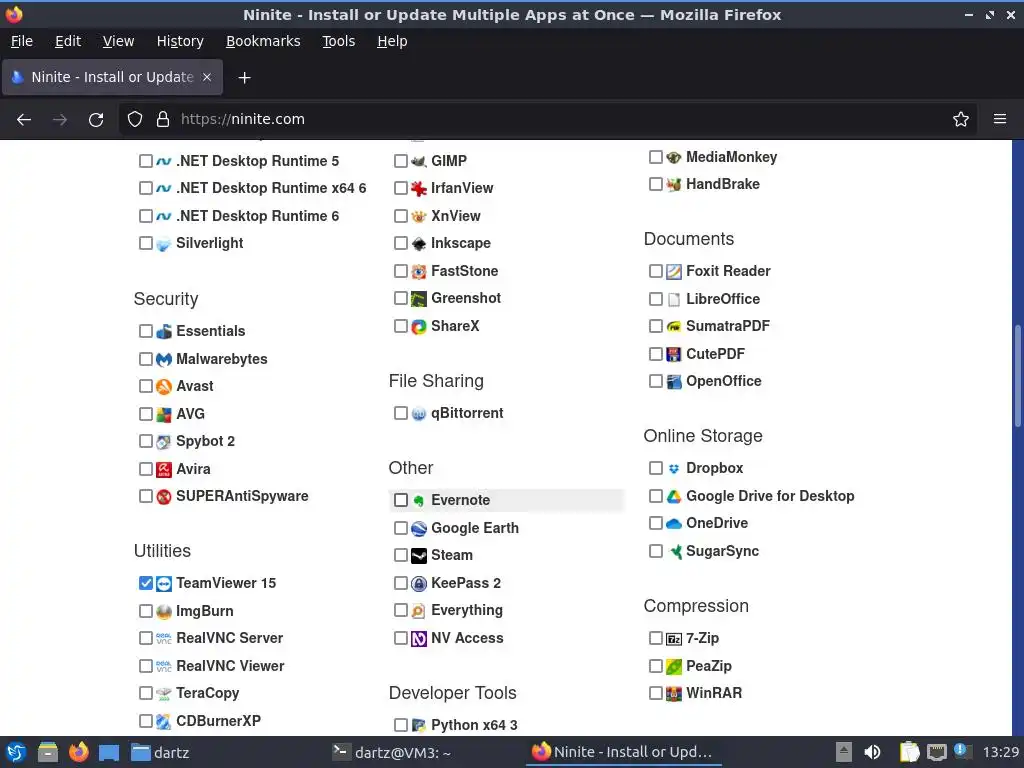The width and height of the screenshot is (1024, 768).
Task: Click the OneDrive cloud icon
Action: coord(674,524)
